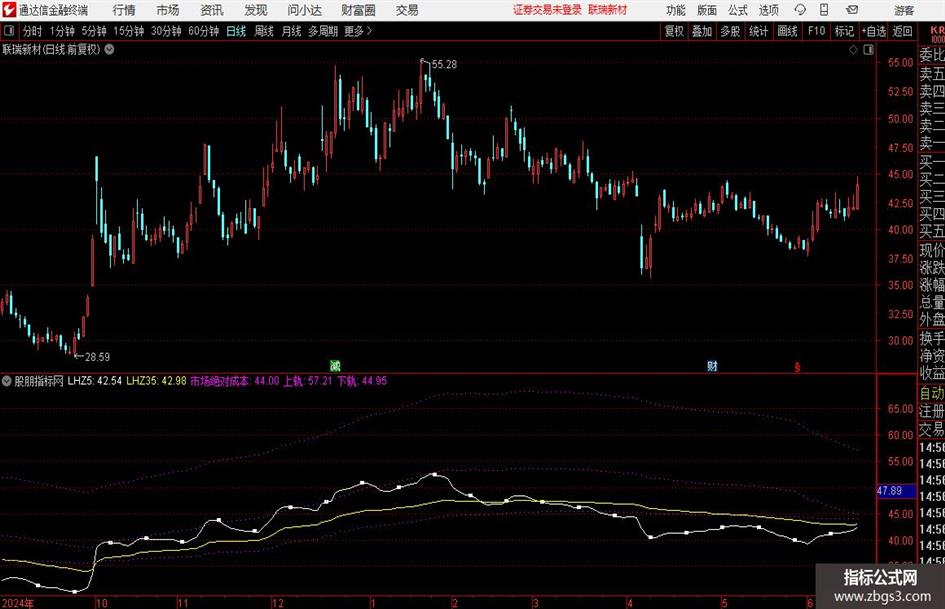Click the 返回 back button
The image size is (945, 609).
pos(902,31)
